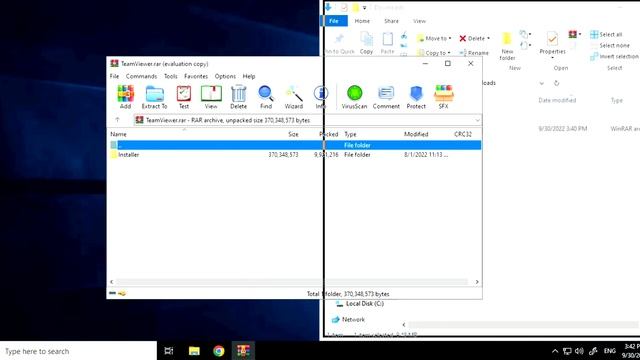Open Google Chrome from taskbar
Screen dimensions: 640x360
tap(219, 351)
